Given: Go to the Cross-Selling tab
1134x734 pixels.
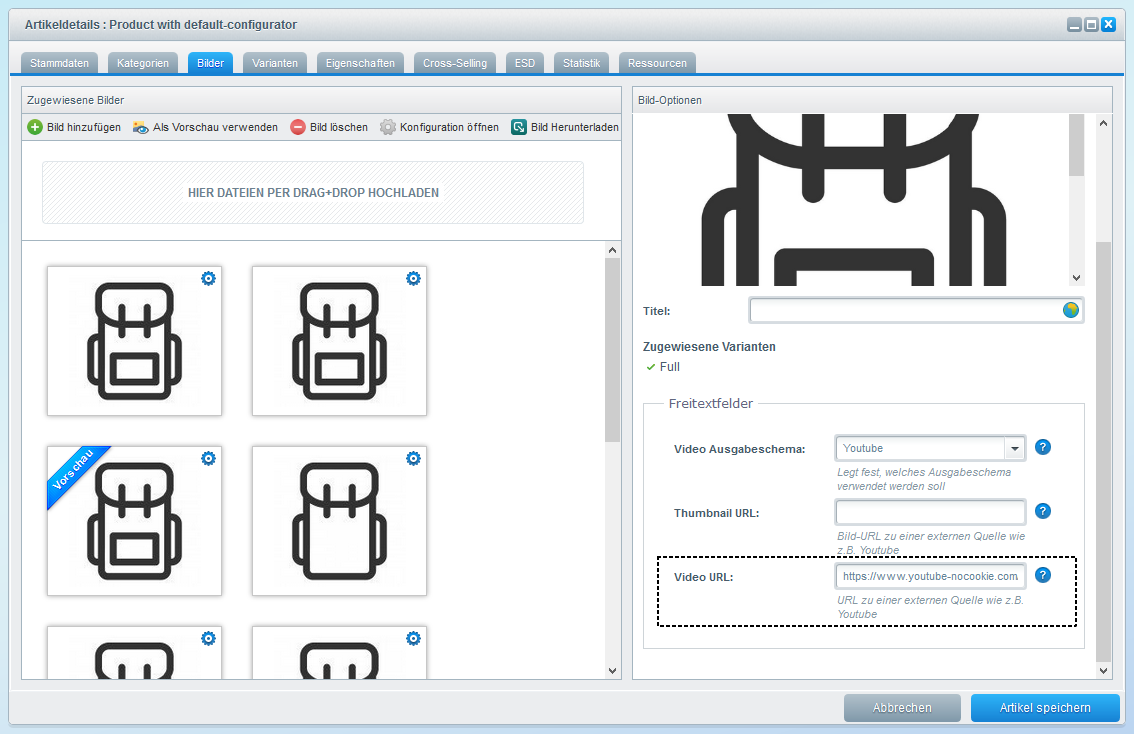Looking at the screenshot, I should click(455, 63).
